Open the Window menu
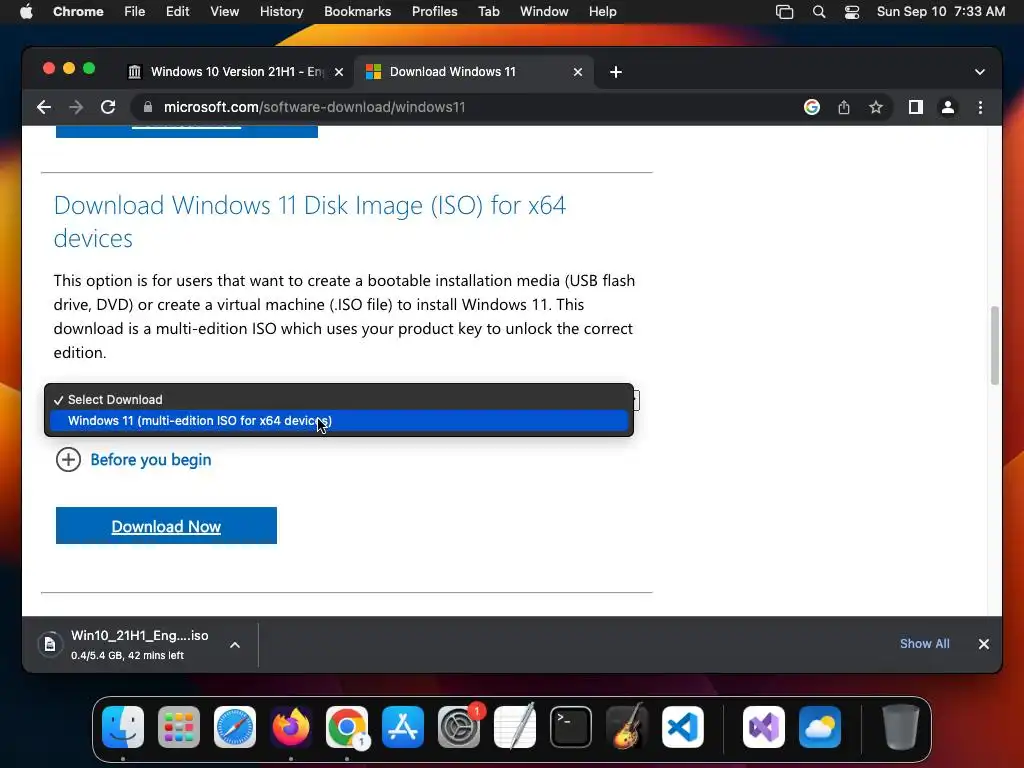The image size is (1024, 768). (544, 12)
